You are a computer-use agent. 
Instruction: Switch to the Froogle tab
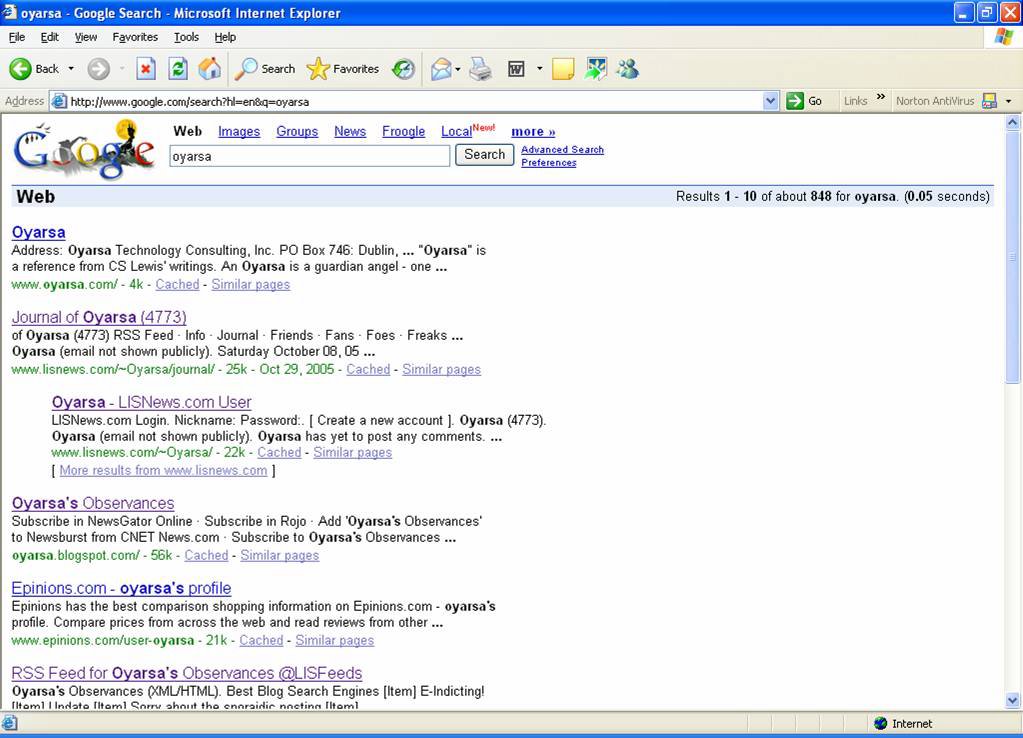[403, 131]
